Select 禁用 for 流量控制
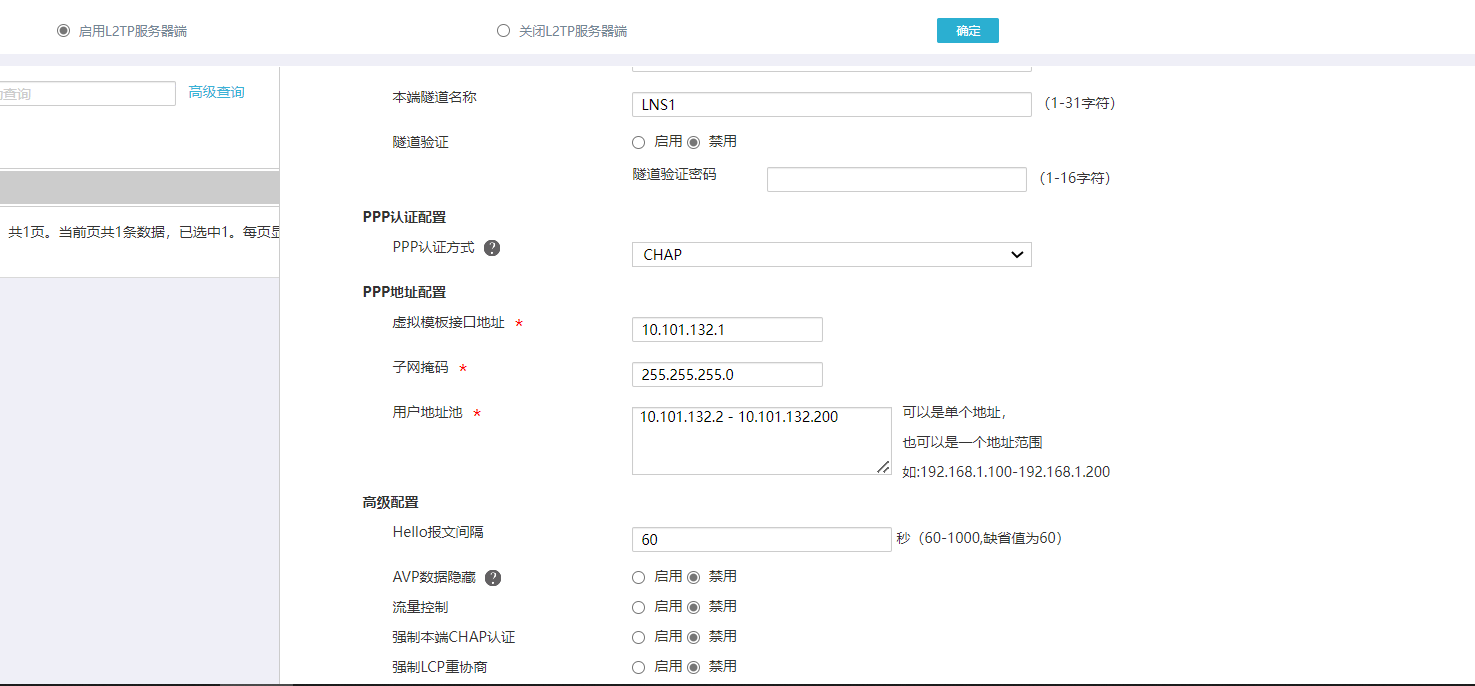1475x686 pixels. pyautogui.click(x=694, y=607)
